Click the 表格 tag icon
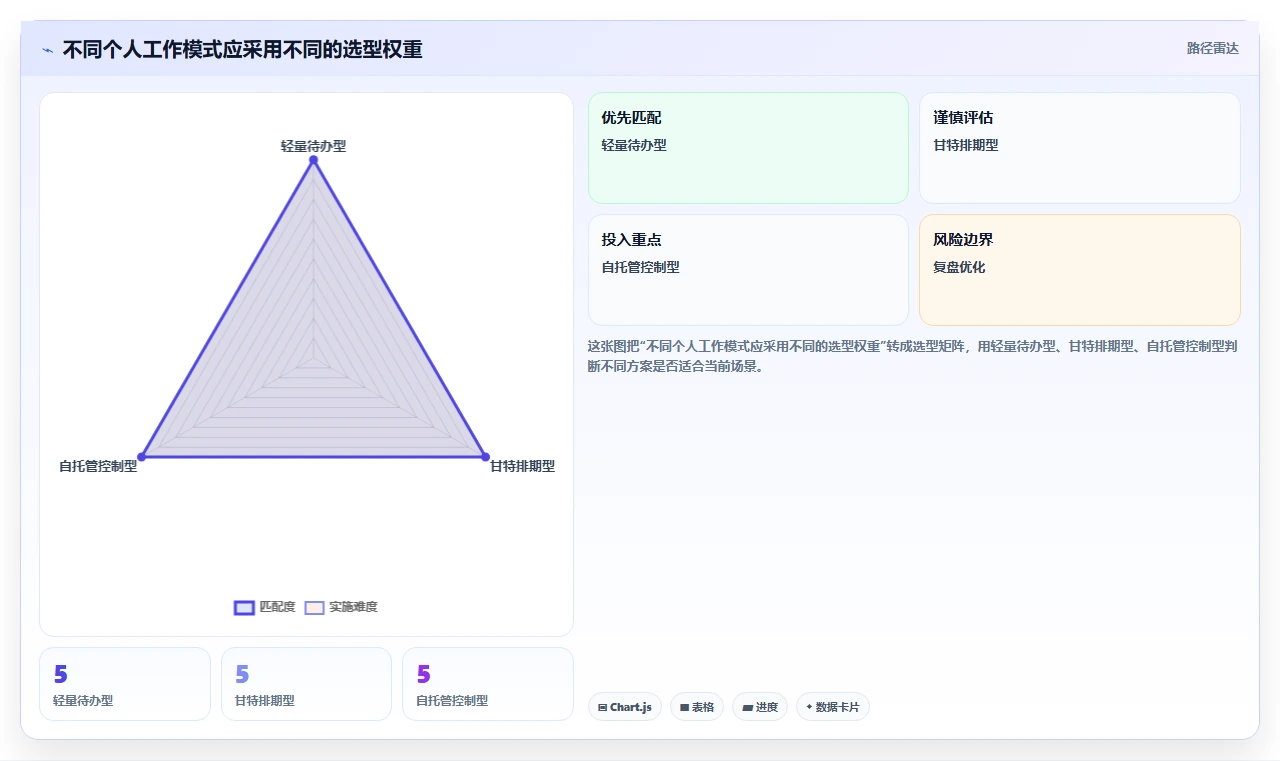 click(685, 707)
